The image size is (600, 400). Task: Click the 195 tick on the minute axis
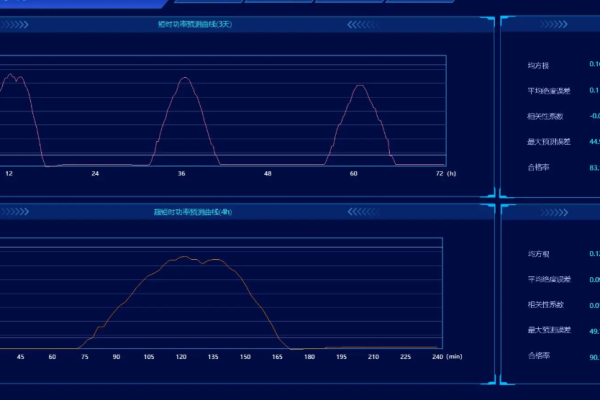[x=341, y=357]
